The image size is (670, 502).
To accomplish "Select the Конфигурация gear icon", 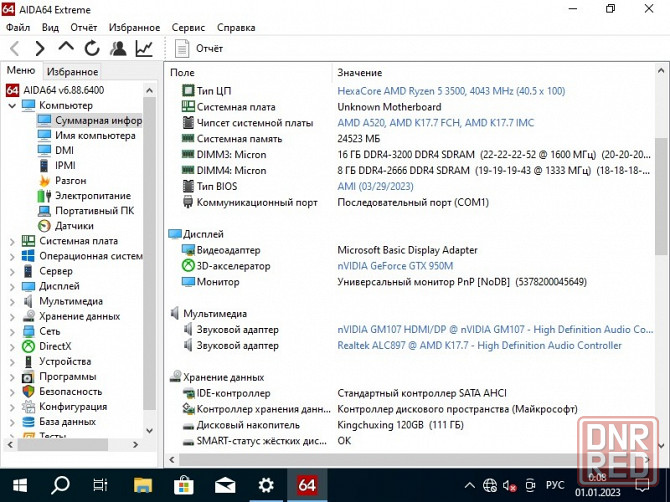I will tap(28, 407).
